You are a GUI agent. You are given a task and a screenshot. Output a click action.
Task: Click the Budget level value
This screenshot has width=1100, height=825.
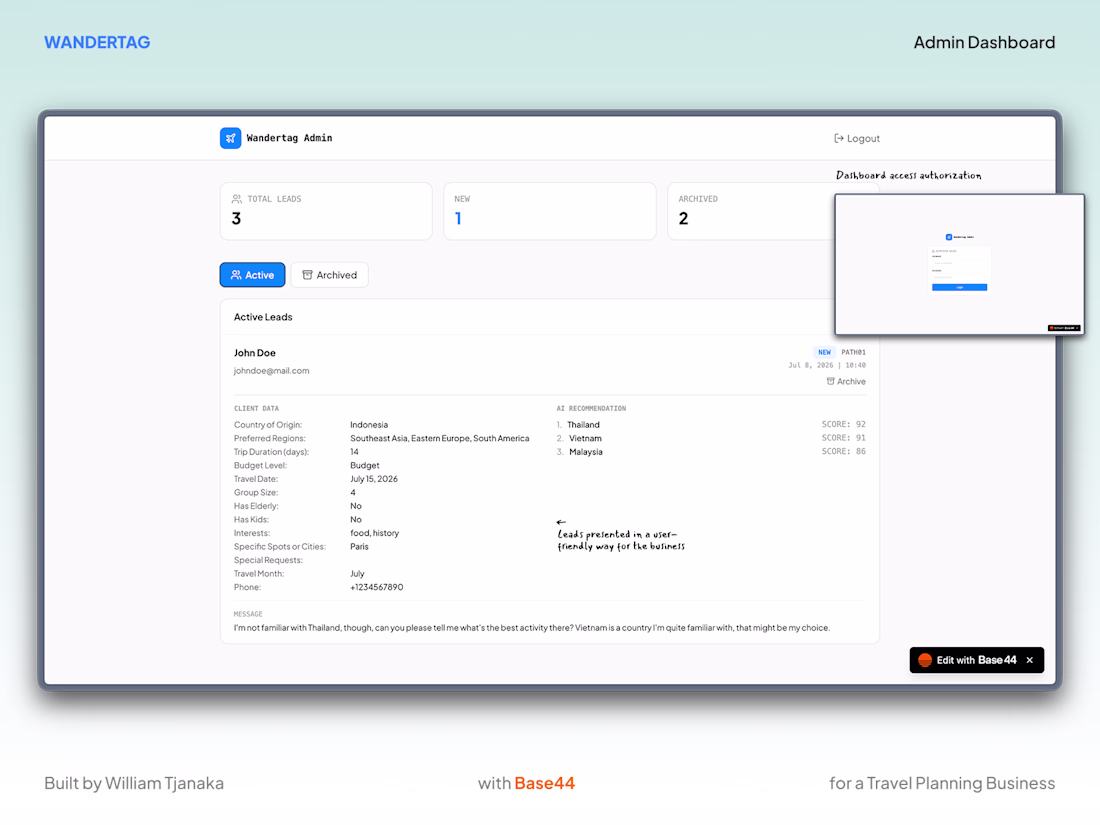[x=365, y=466]
